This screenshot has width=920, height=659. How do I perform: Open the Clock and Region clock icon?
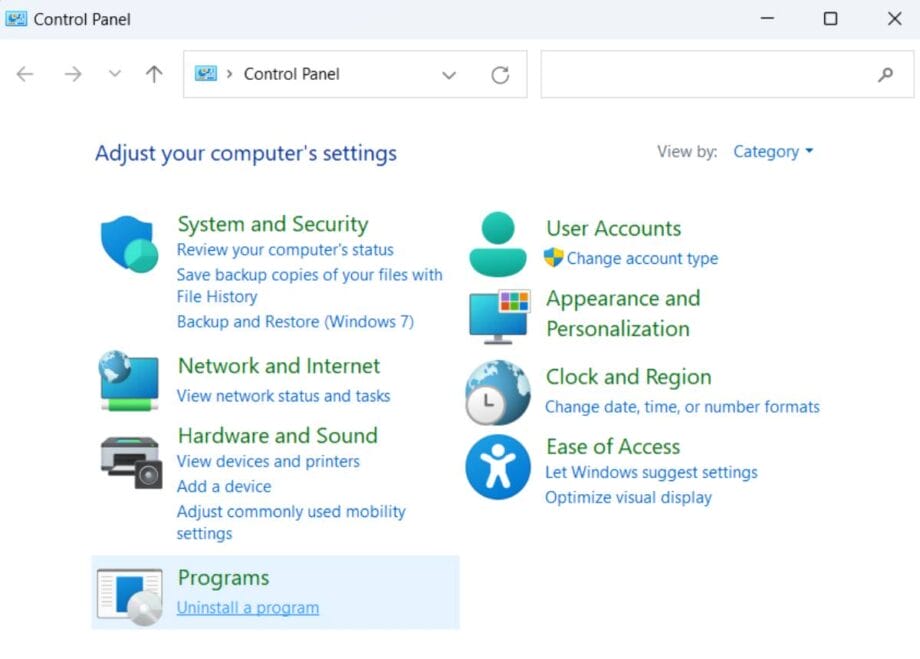(x=496, y=392)
